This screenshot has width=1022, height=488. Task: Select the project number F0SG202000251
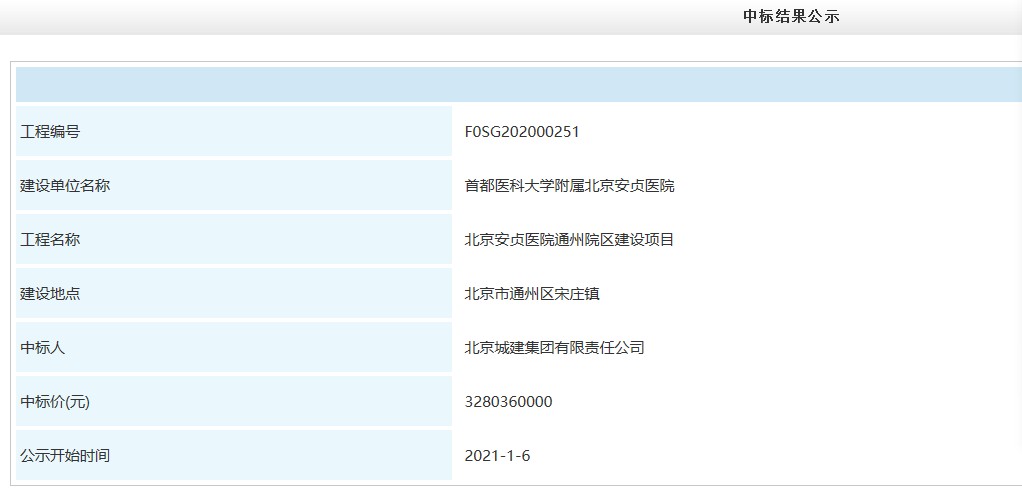click(521, 132)
